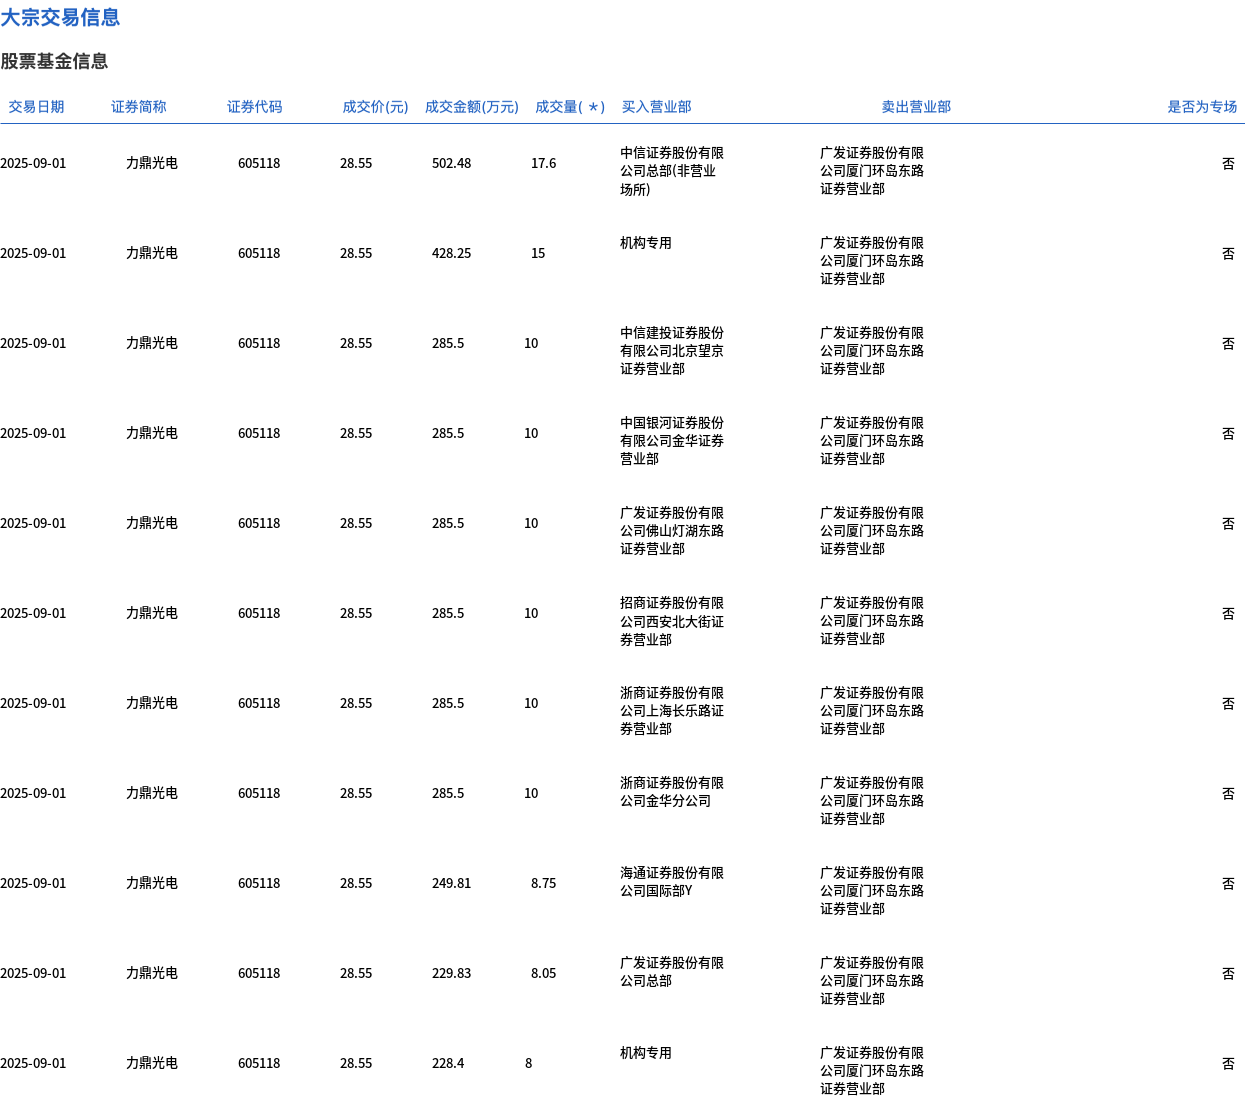Select buyer 中信证券股份有限公司总部(非营业场所)

coord(672,171)
